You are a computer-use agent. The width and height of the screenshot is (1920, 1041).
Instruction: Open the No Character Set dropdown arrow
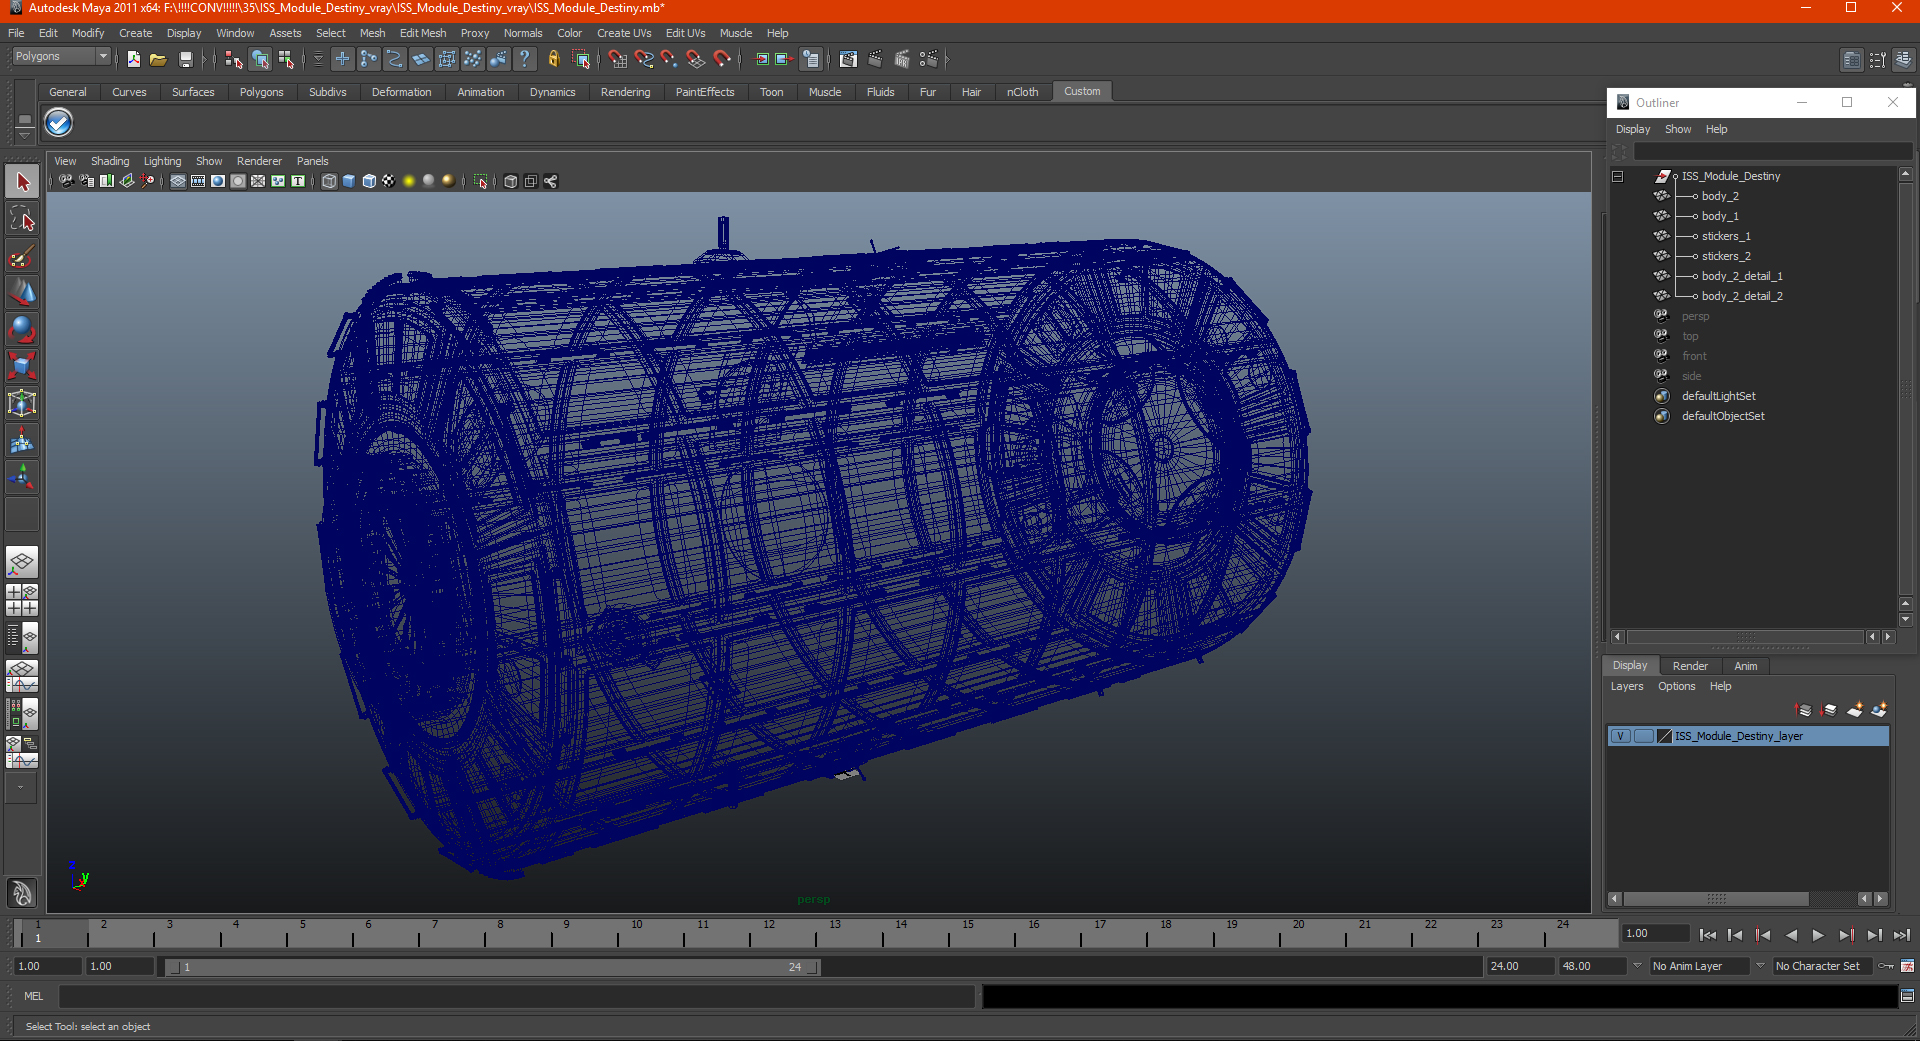coord(1760,966)
